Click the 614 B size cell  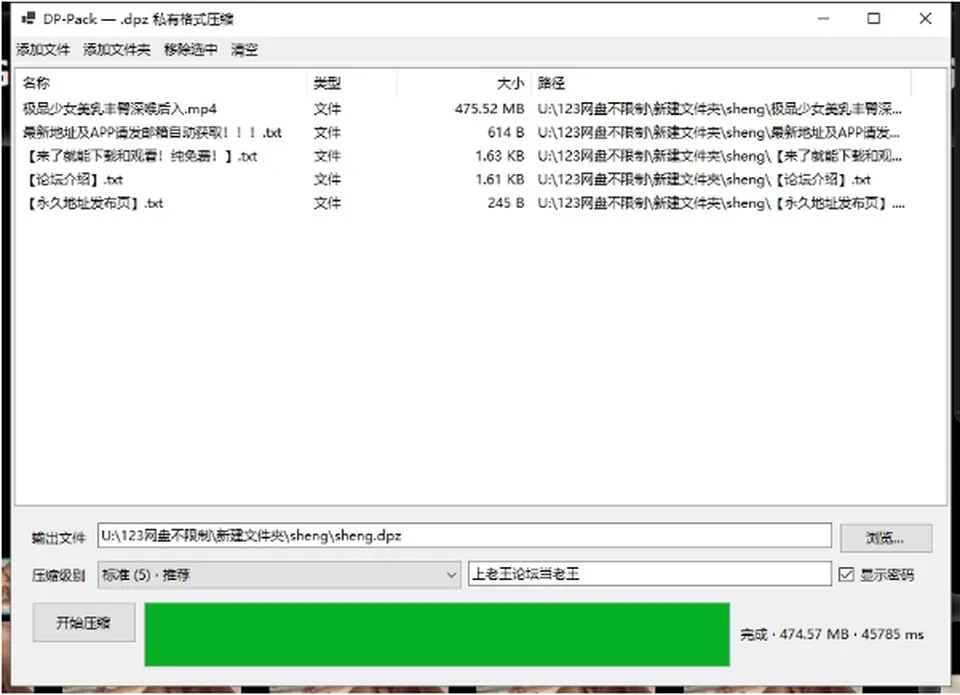pyautogui.click(x=506, y=133)
